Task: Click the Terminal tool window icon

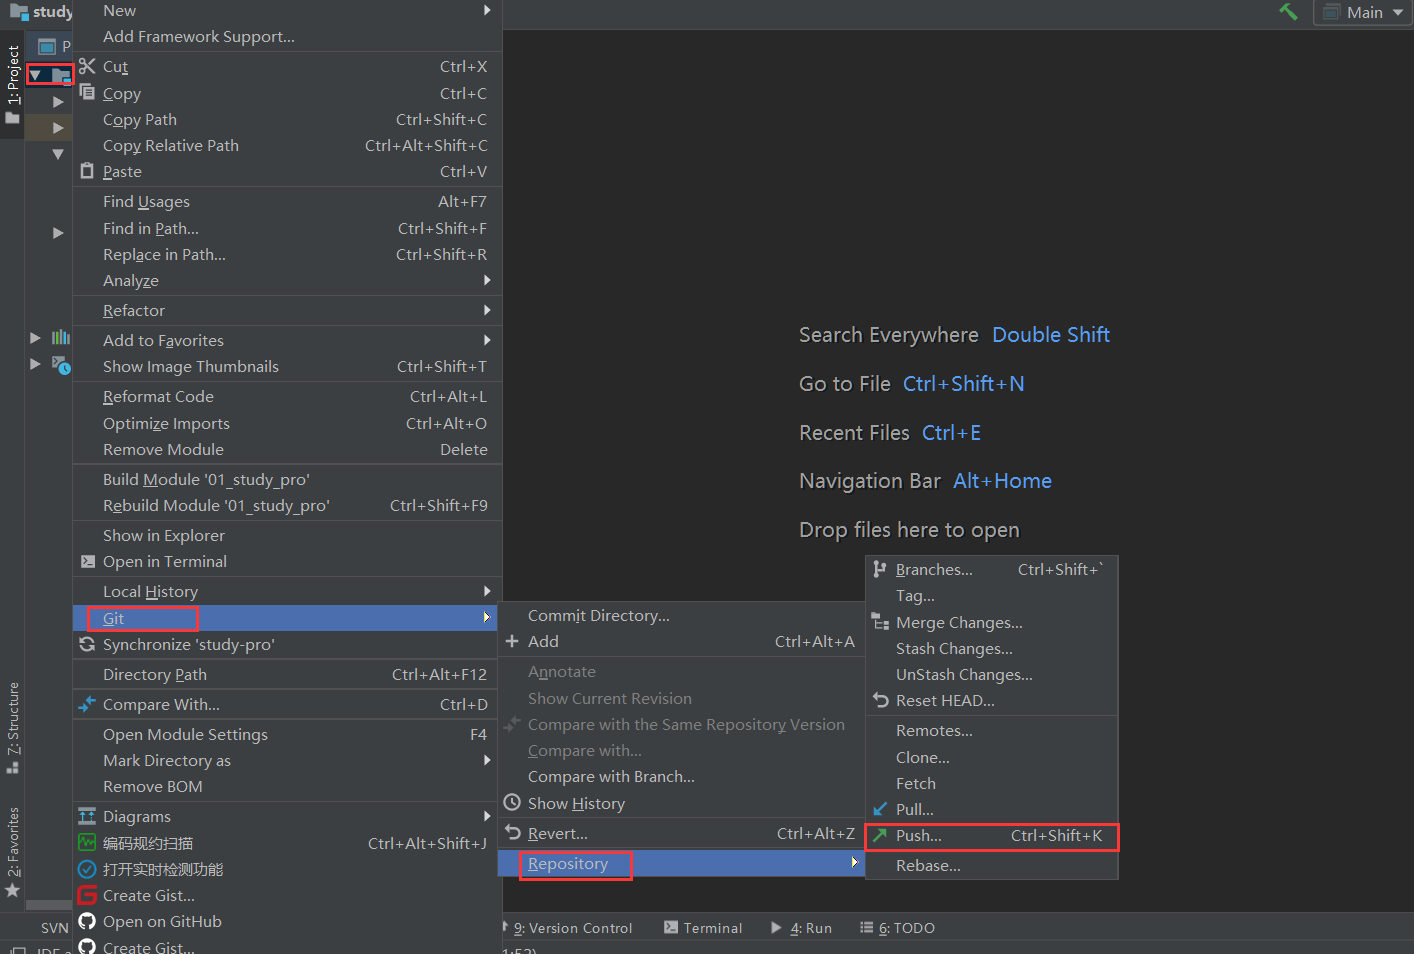Action: 671,927
